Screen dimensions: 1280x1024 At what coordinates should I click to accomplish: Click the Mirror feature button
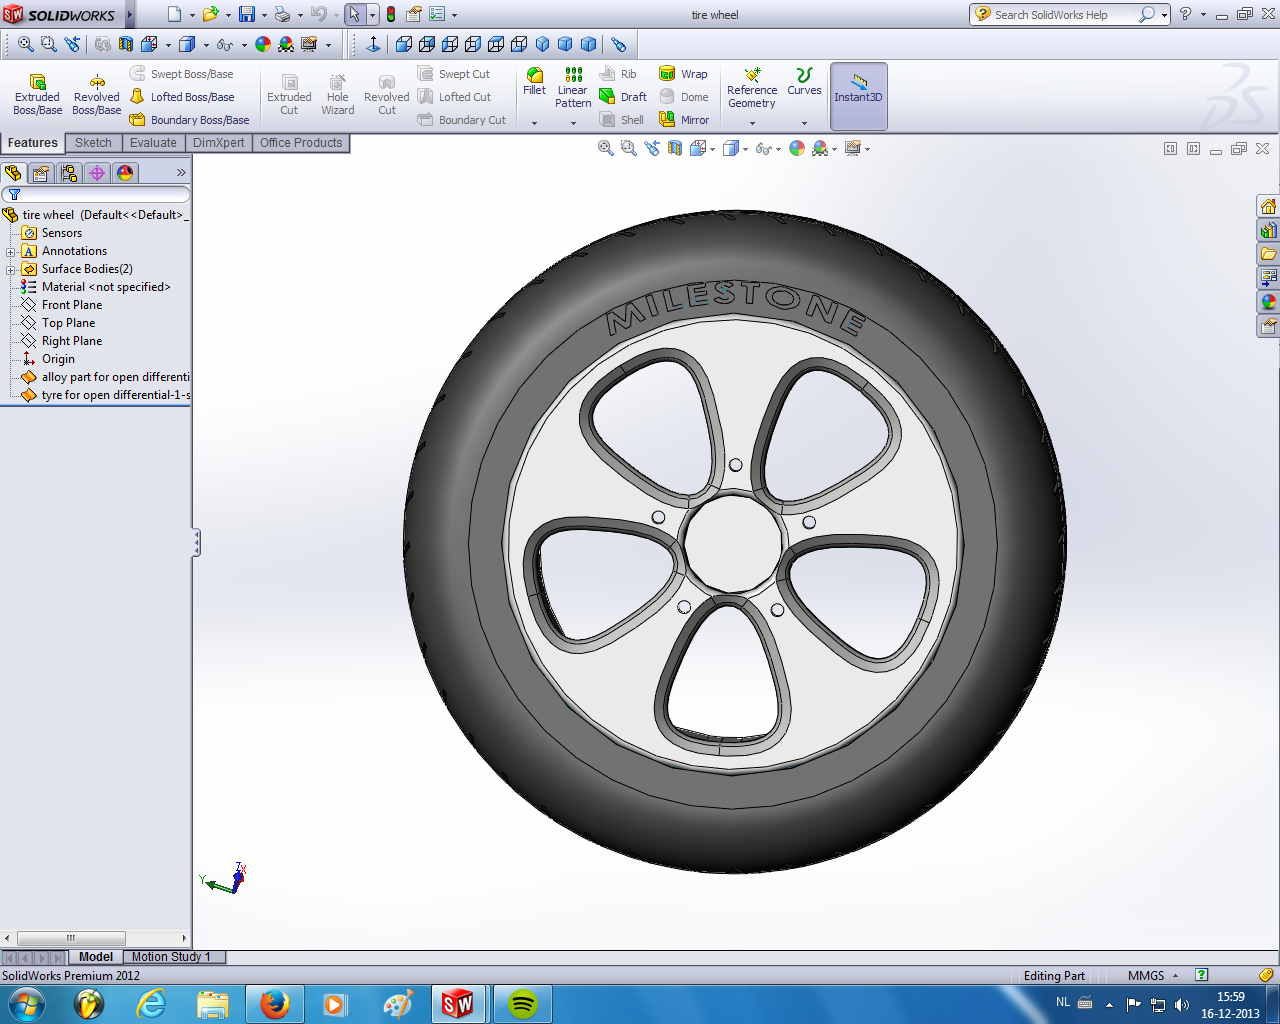click(684, 120)
